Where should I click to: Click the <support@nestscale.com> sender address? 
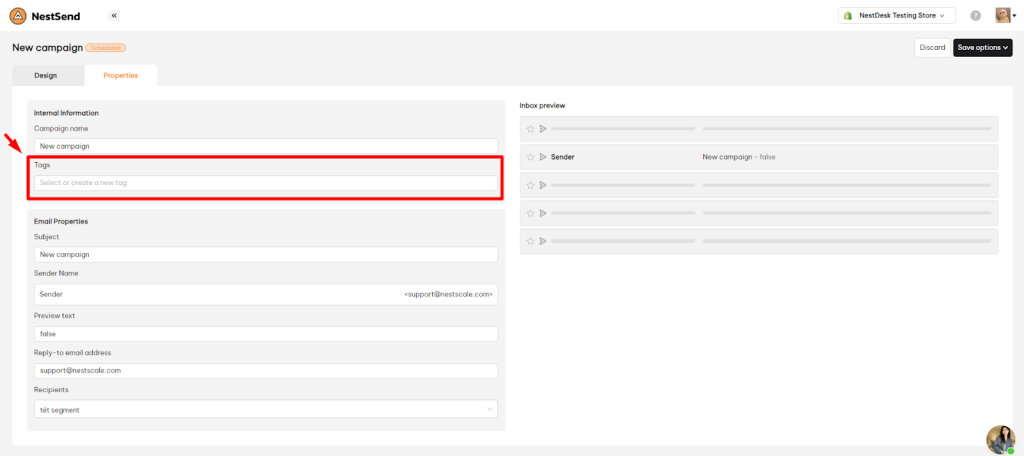click(x=448, y=295)
